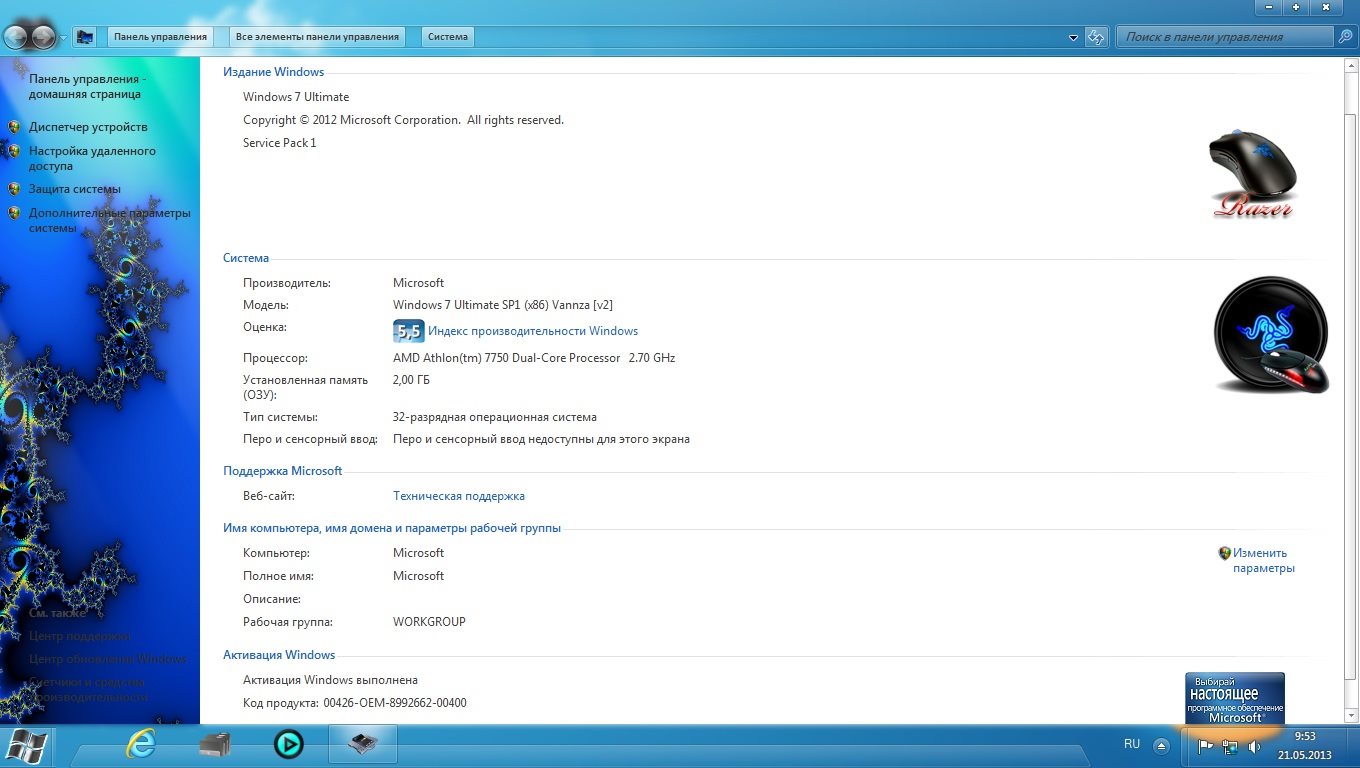The width and height of the screenshot is (1360, 768).
Task: Click shield icon next to 'Изменить параметры'
Action: (1225, 553)
